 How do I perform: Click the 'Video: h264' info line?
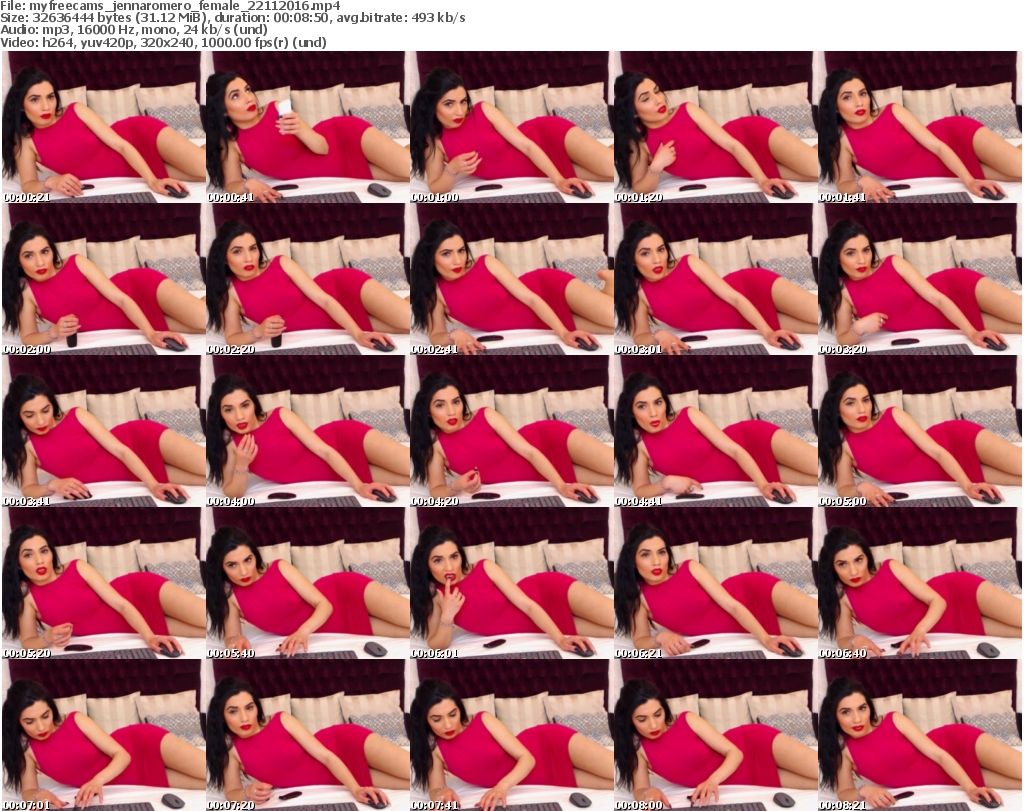[x=163, y=42]
